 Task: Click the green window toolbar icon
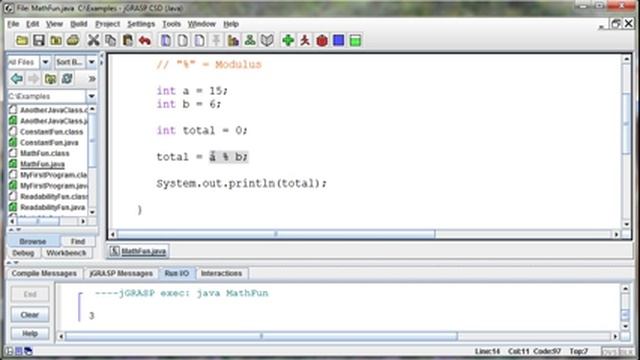click(356, 40)
